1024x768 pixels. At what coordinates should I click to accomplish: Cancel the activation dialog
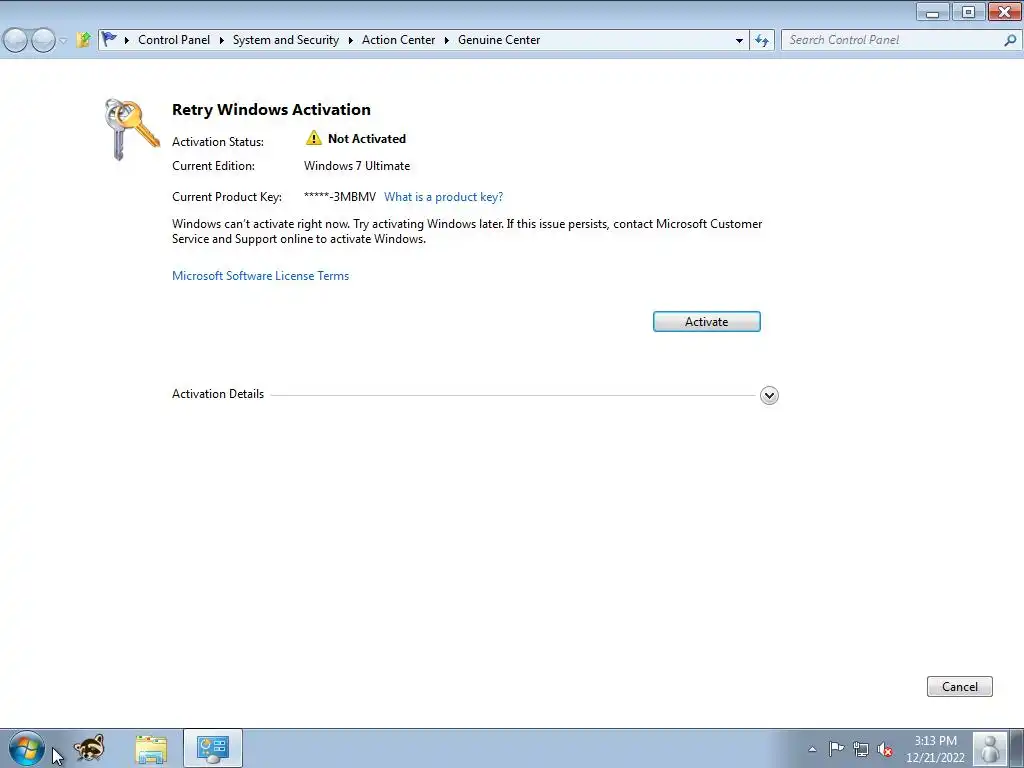point(959,686)
